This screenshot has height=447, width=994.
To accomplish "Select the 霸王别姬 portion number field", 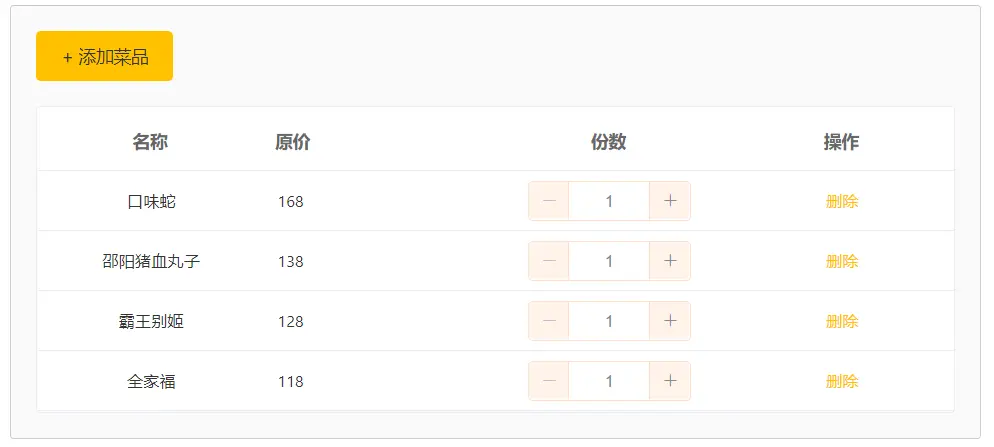I will point(609,321).
